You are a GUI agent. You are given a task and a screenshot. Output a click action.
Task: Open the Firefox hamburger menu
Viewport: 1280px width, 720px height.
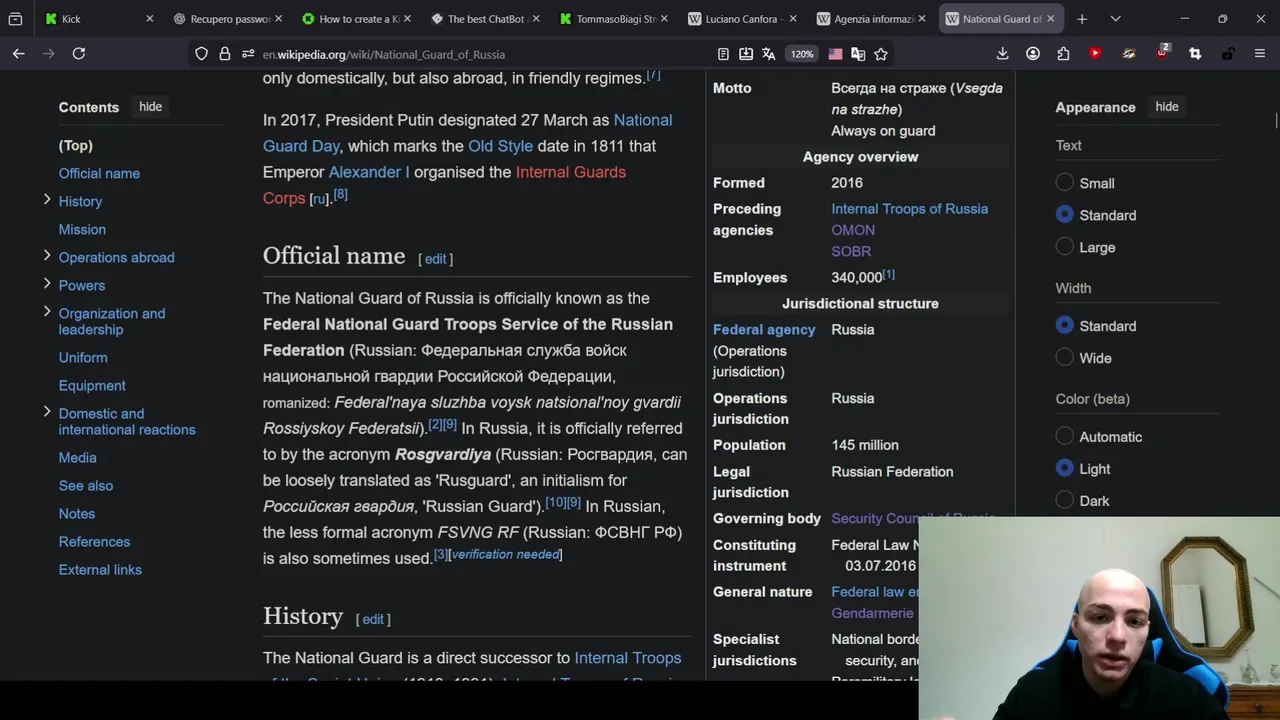[x=1260, y=54]
